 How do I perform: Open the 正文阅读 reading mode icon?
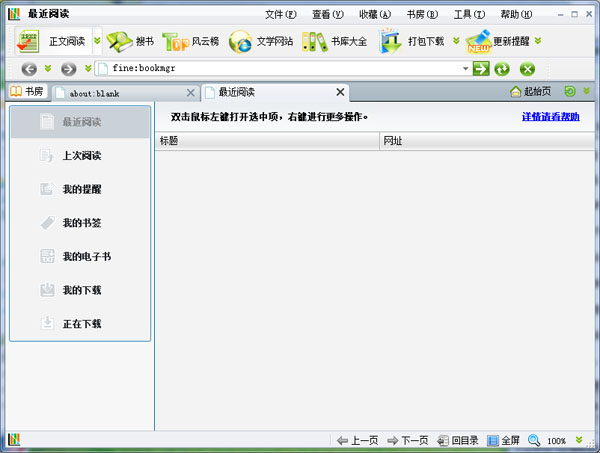click(x=28, y=41)
